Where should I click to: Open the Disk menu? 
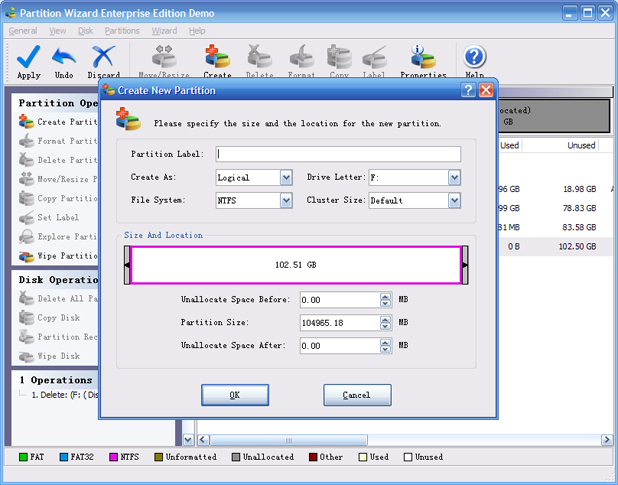85,31
